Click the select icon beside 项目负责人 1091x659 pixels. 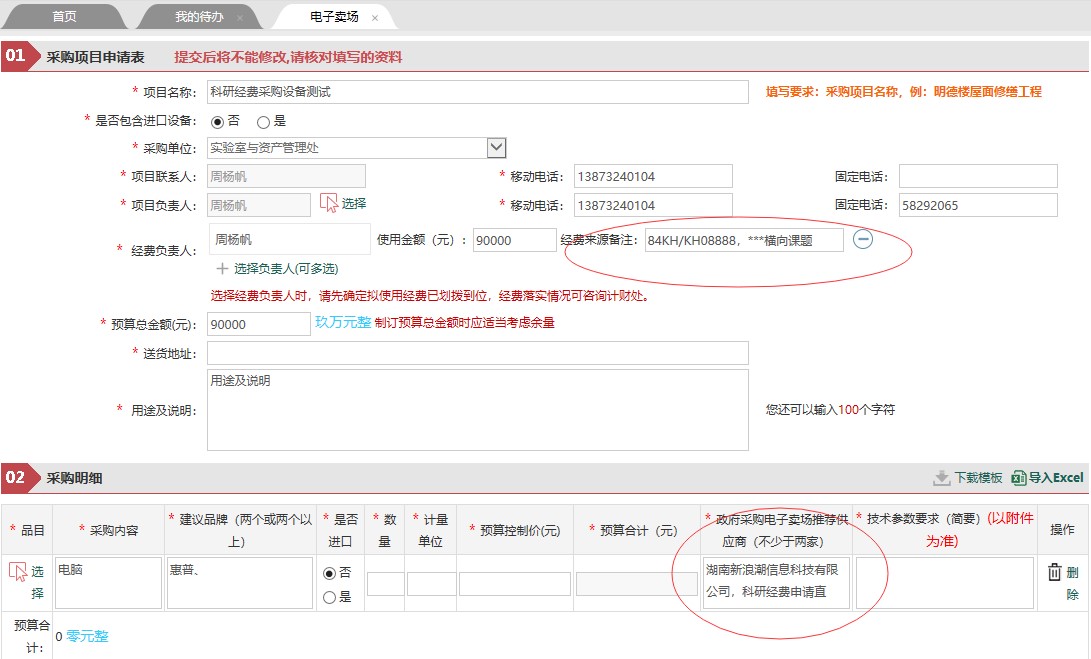point(328,203)
